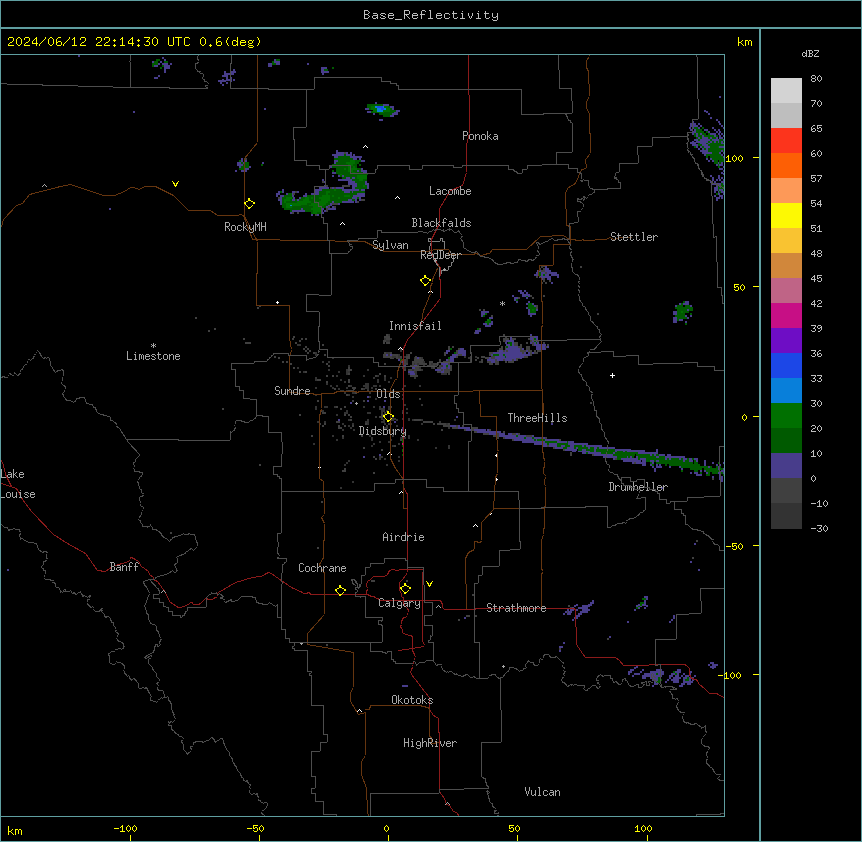This screenshot has width=862, height=842.
Task: Click the yellow 54 dBZ legend swatch
Action: [786, 215]
